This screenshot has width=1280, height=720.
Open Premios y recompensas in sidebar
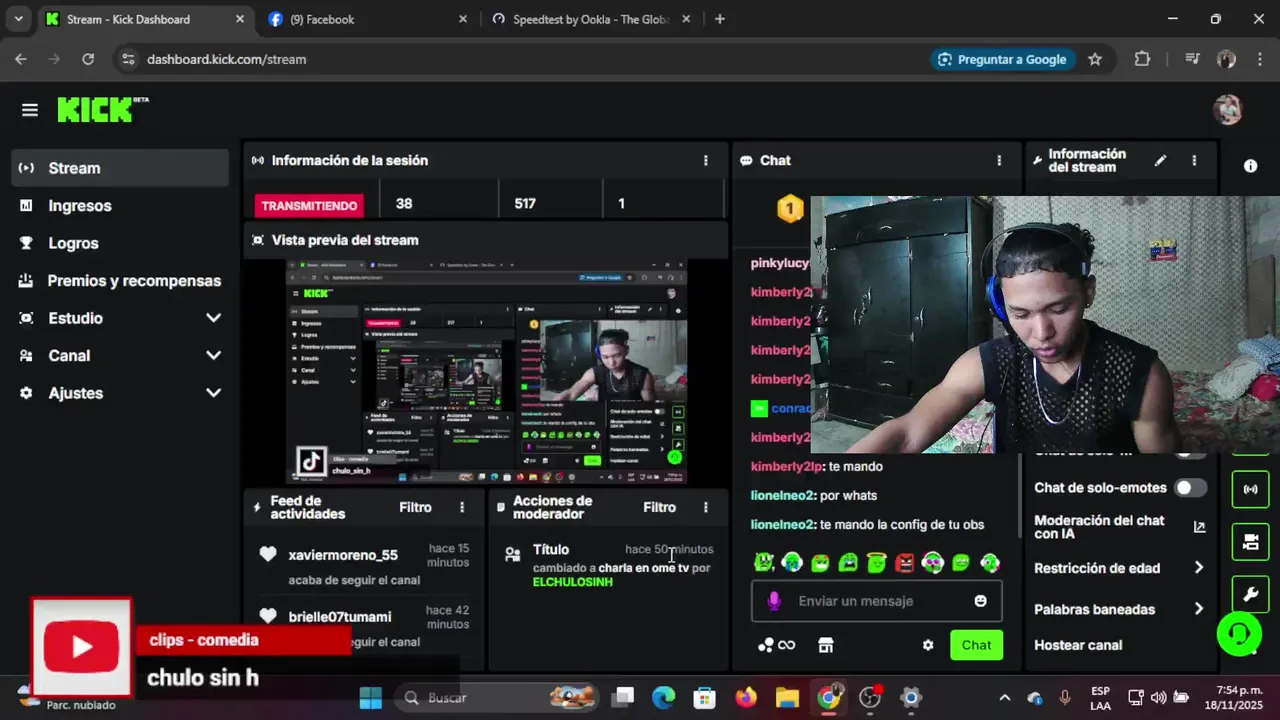(121, 280)
